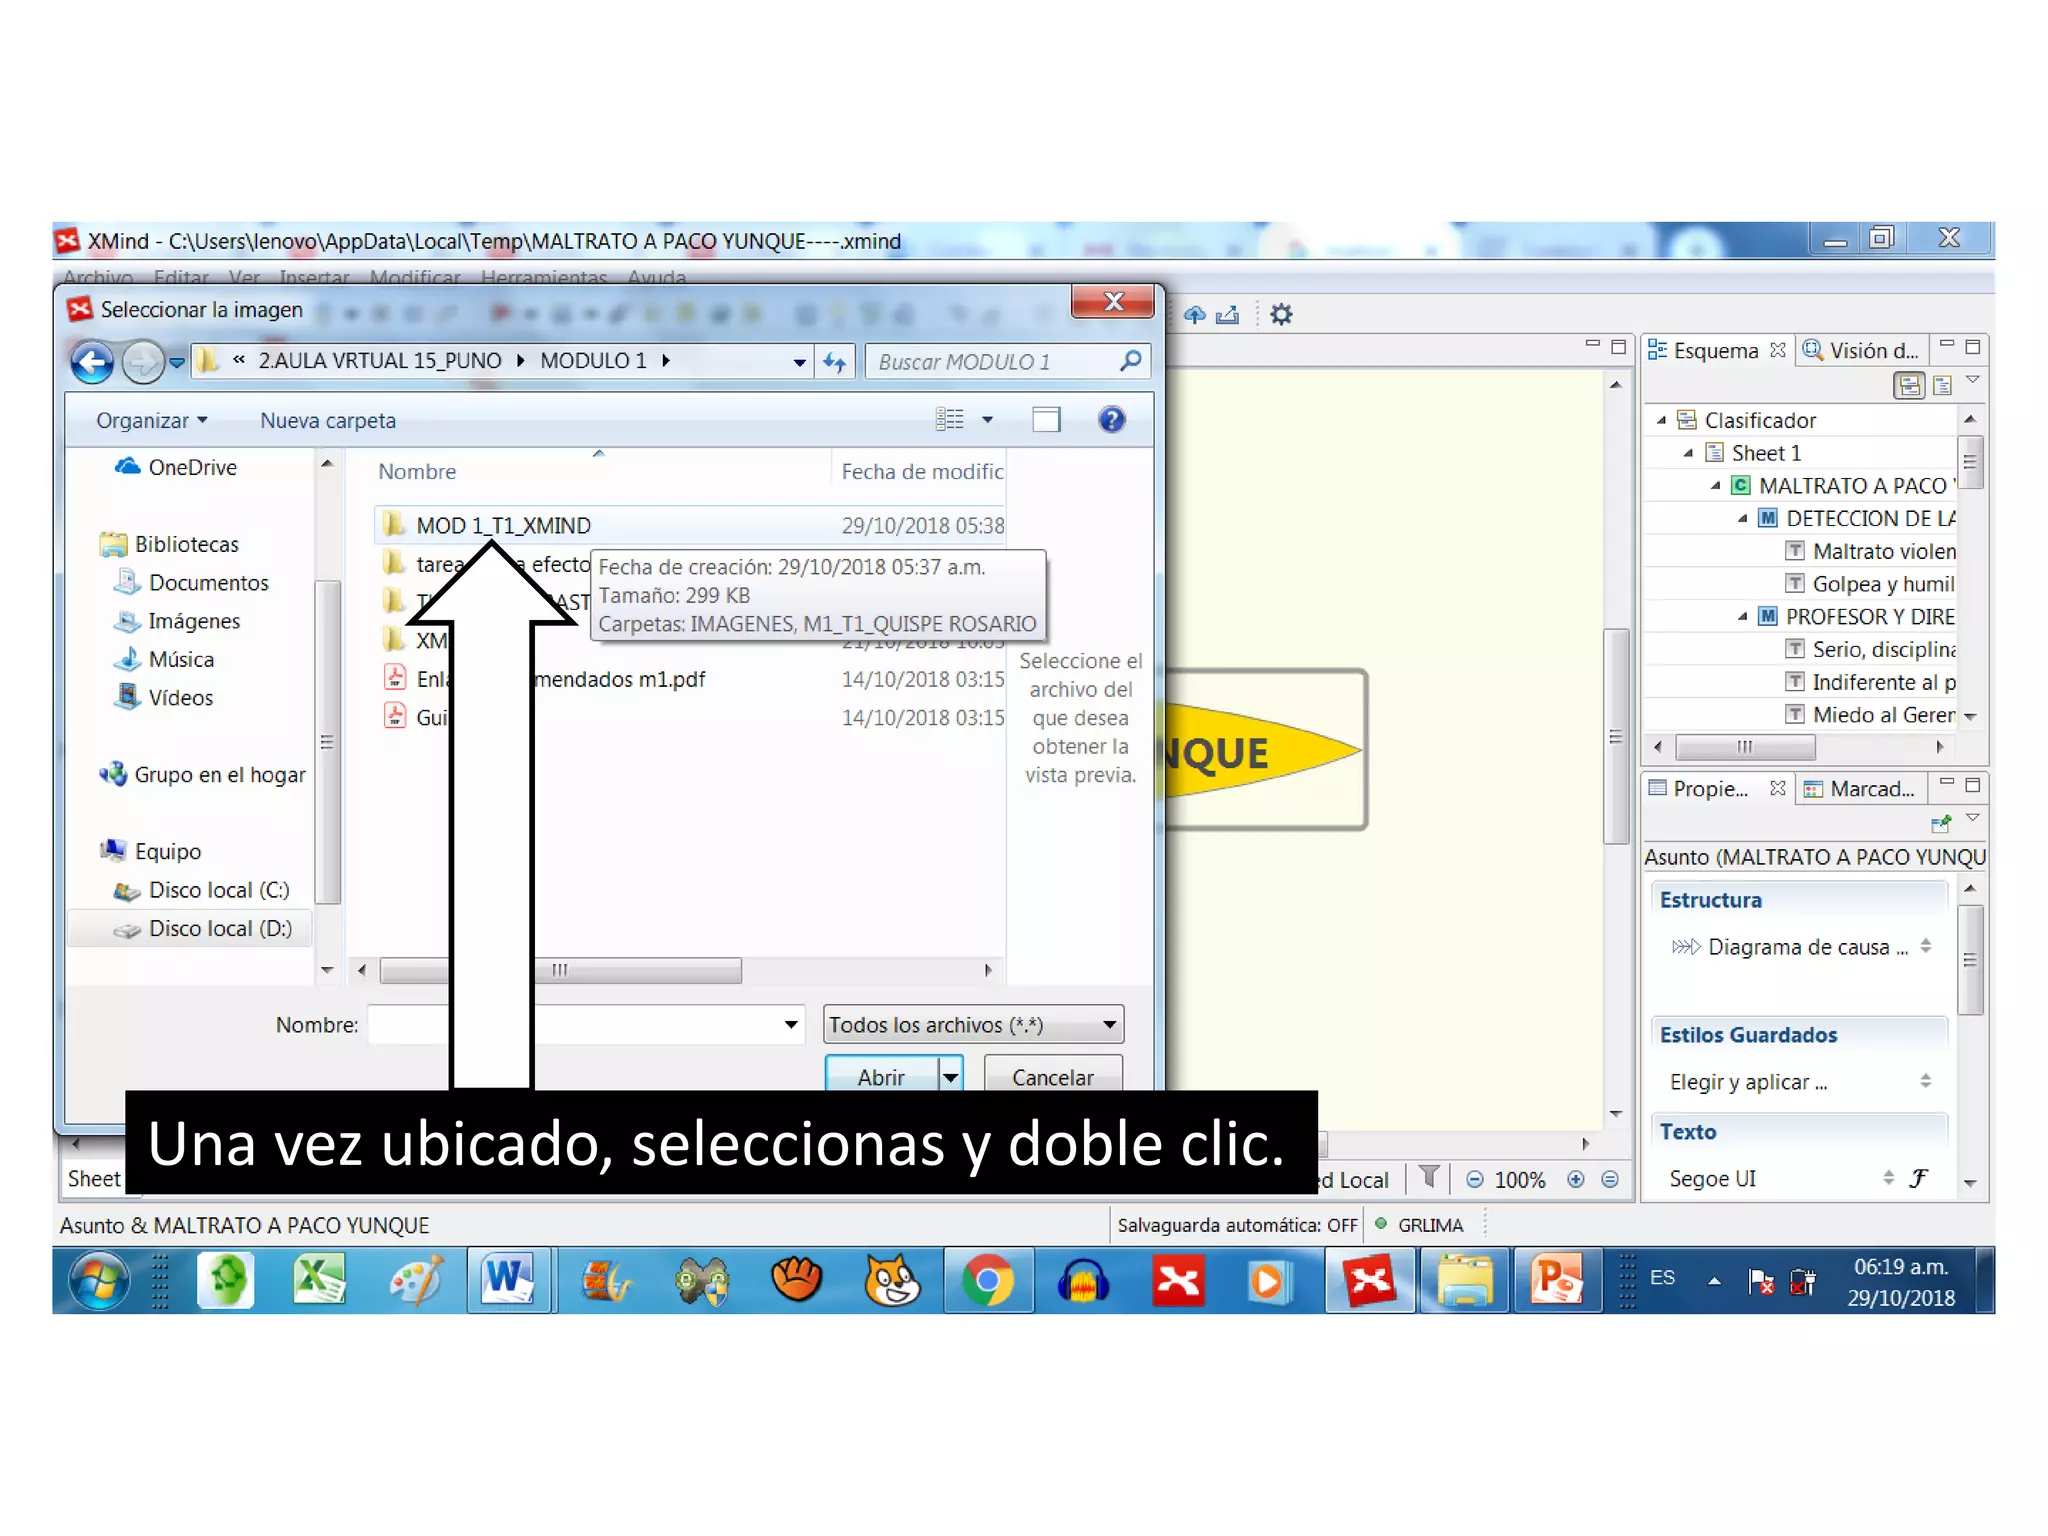This screenshot has height=1536, width=2048.
Task: Select the MOD 1_T1_XMIND folder
Action: point(503,526)
